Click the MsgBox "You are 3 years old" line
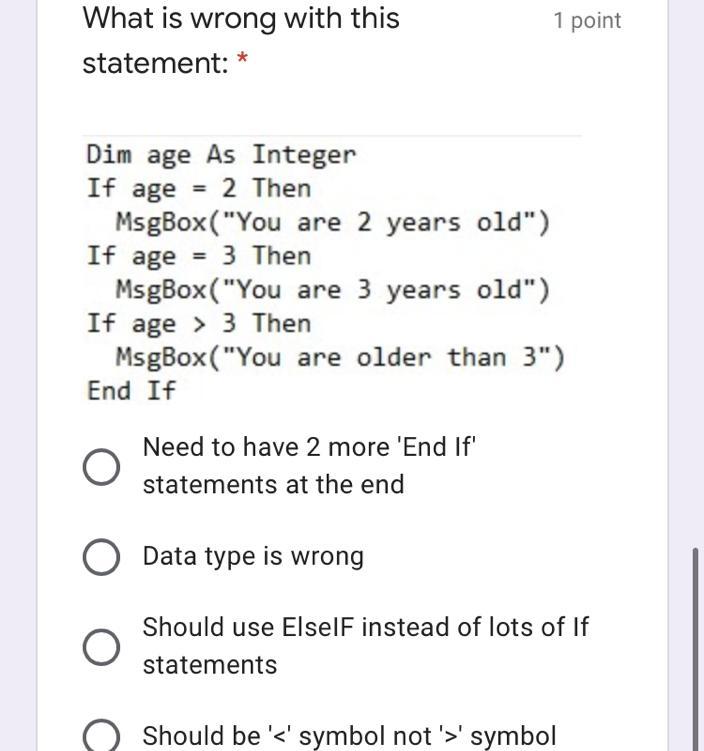Screen dimensions: 704x751 point(332,291)
